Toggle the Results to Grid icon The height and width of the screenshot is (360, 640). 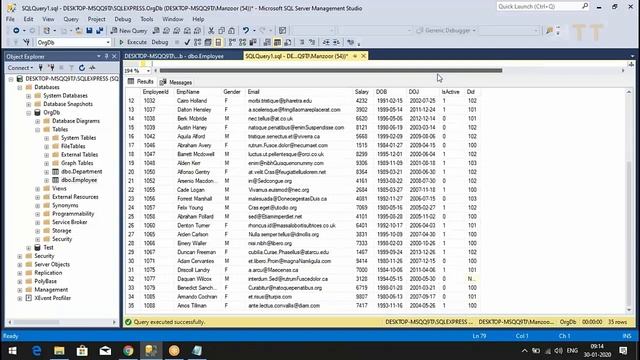(277, 42)
